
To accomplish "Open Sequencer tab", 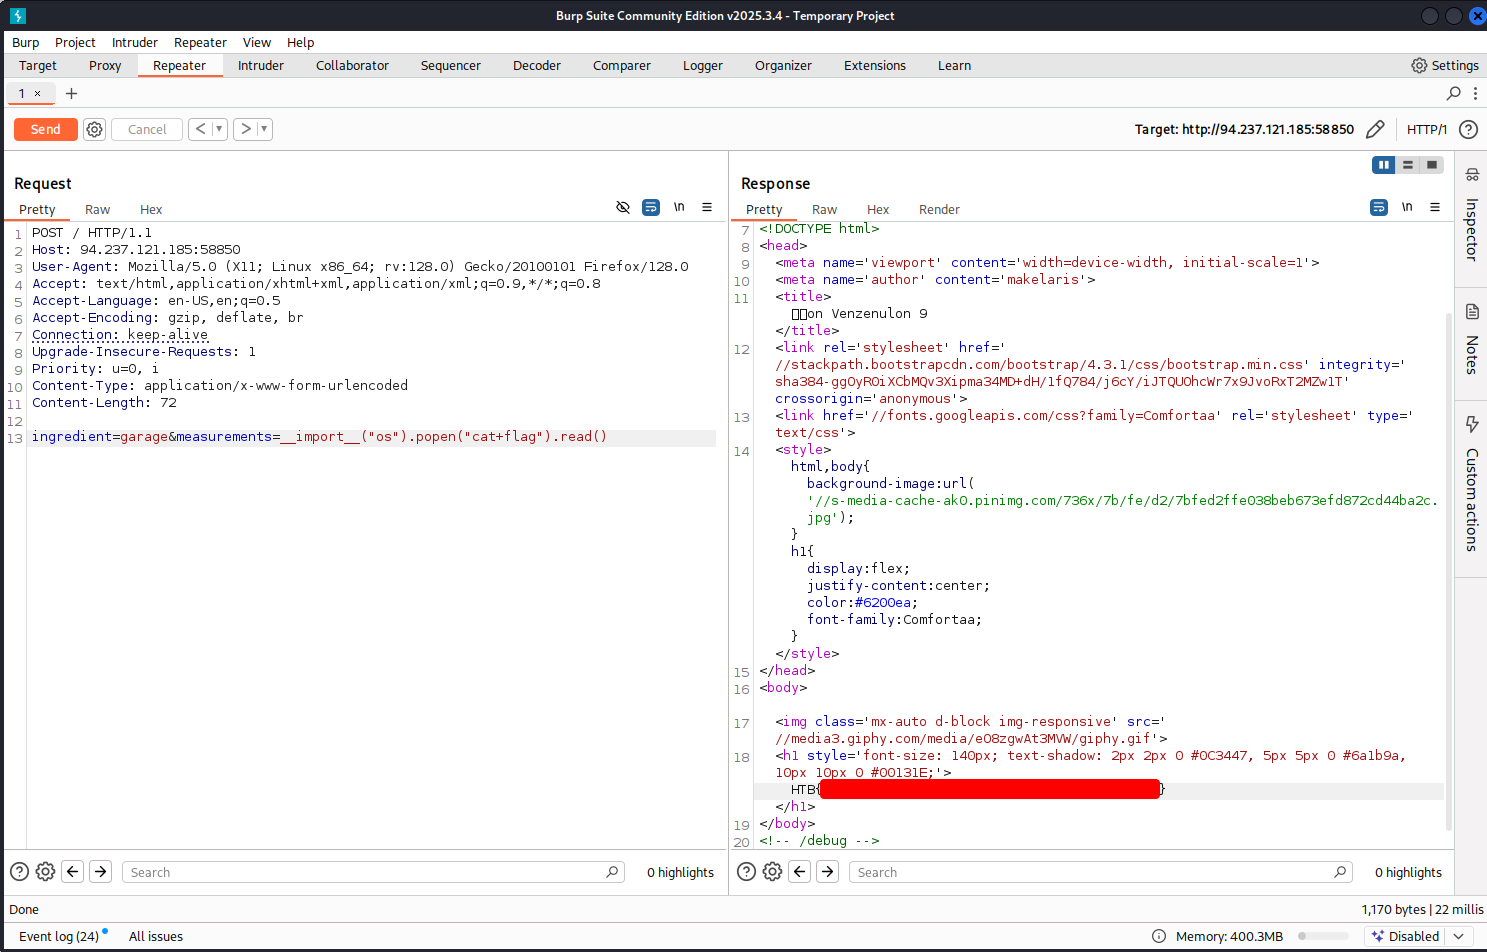I will click(450, 65).
